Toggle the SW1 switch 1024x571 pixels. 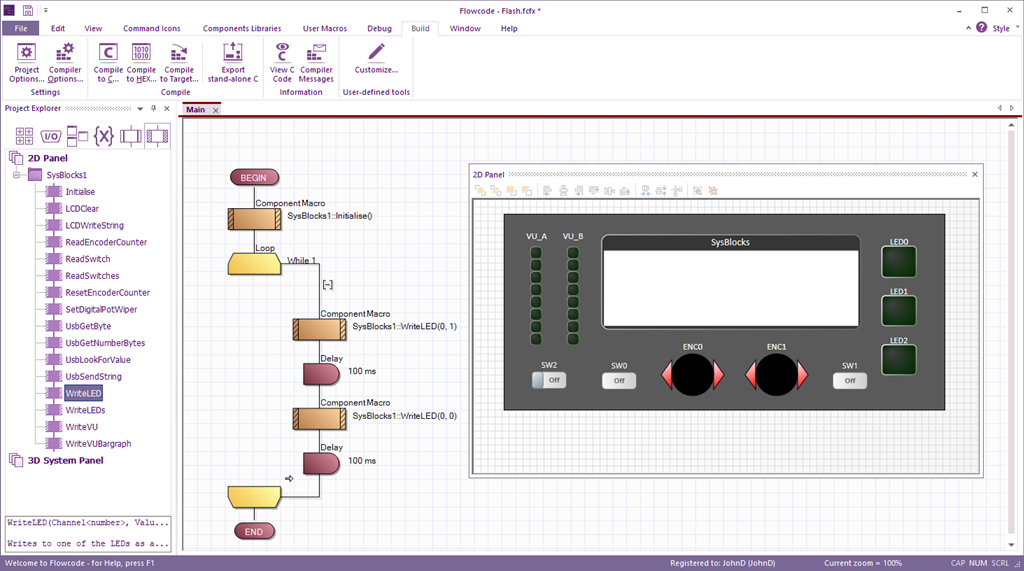[x=850, y=381]
